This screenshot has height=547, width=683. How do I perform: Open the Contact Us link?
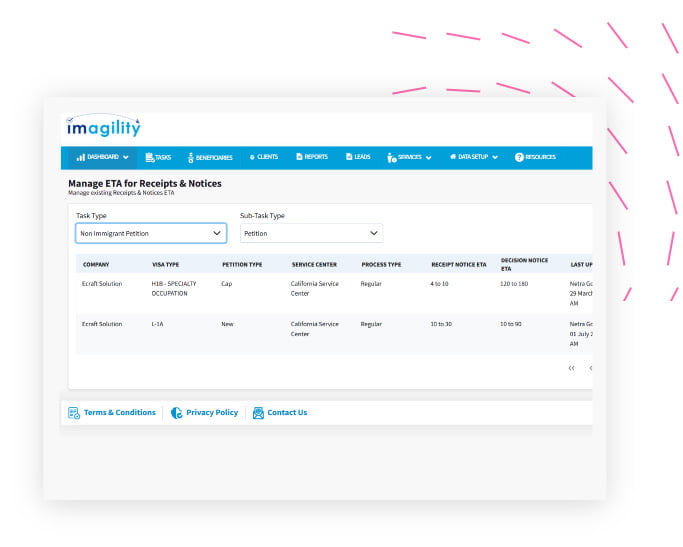coord(287,412)
